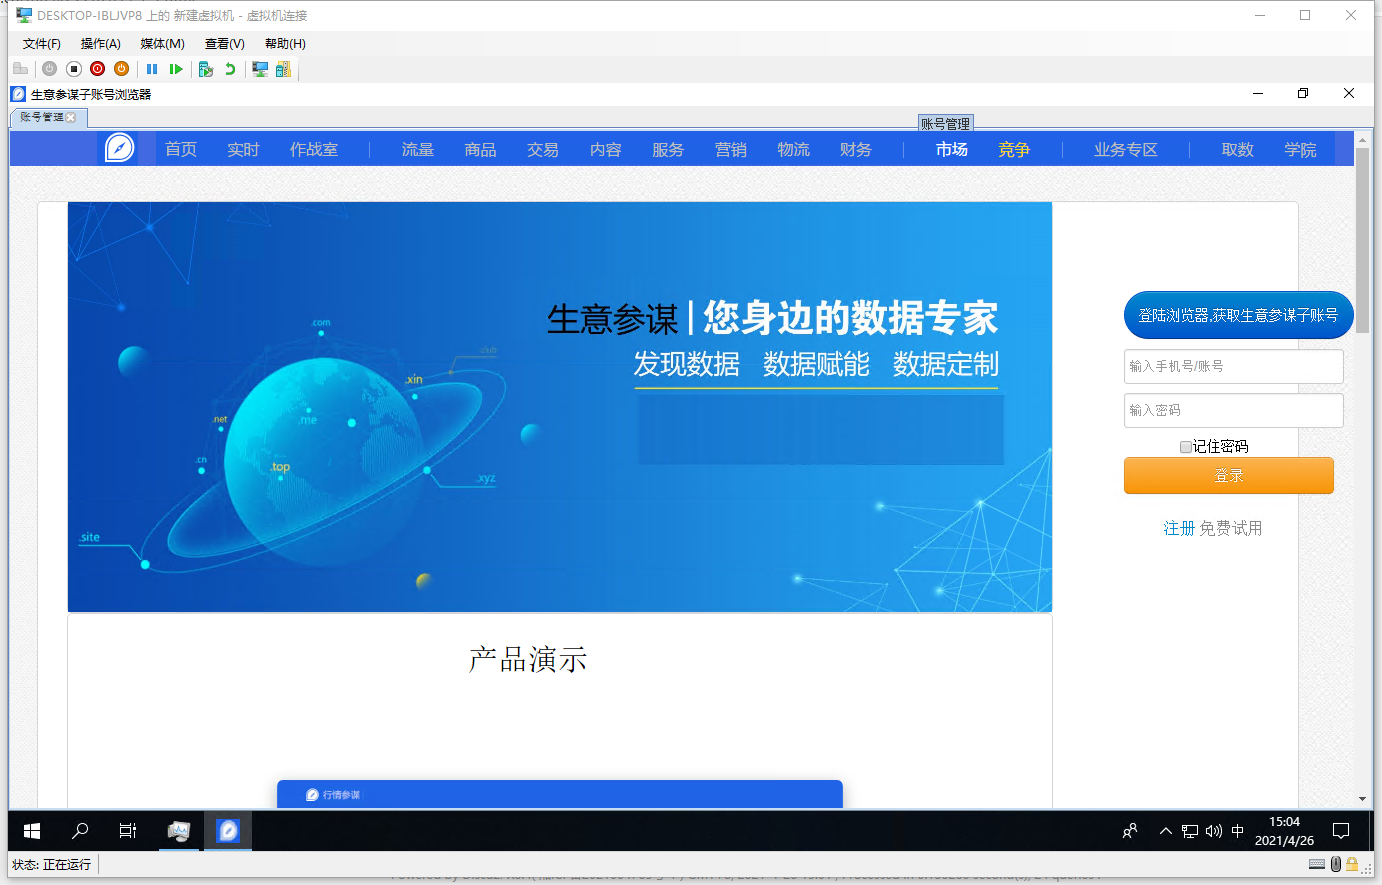
Task: Open the People icon in system tray
Action: tap(1130, 830)
